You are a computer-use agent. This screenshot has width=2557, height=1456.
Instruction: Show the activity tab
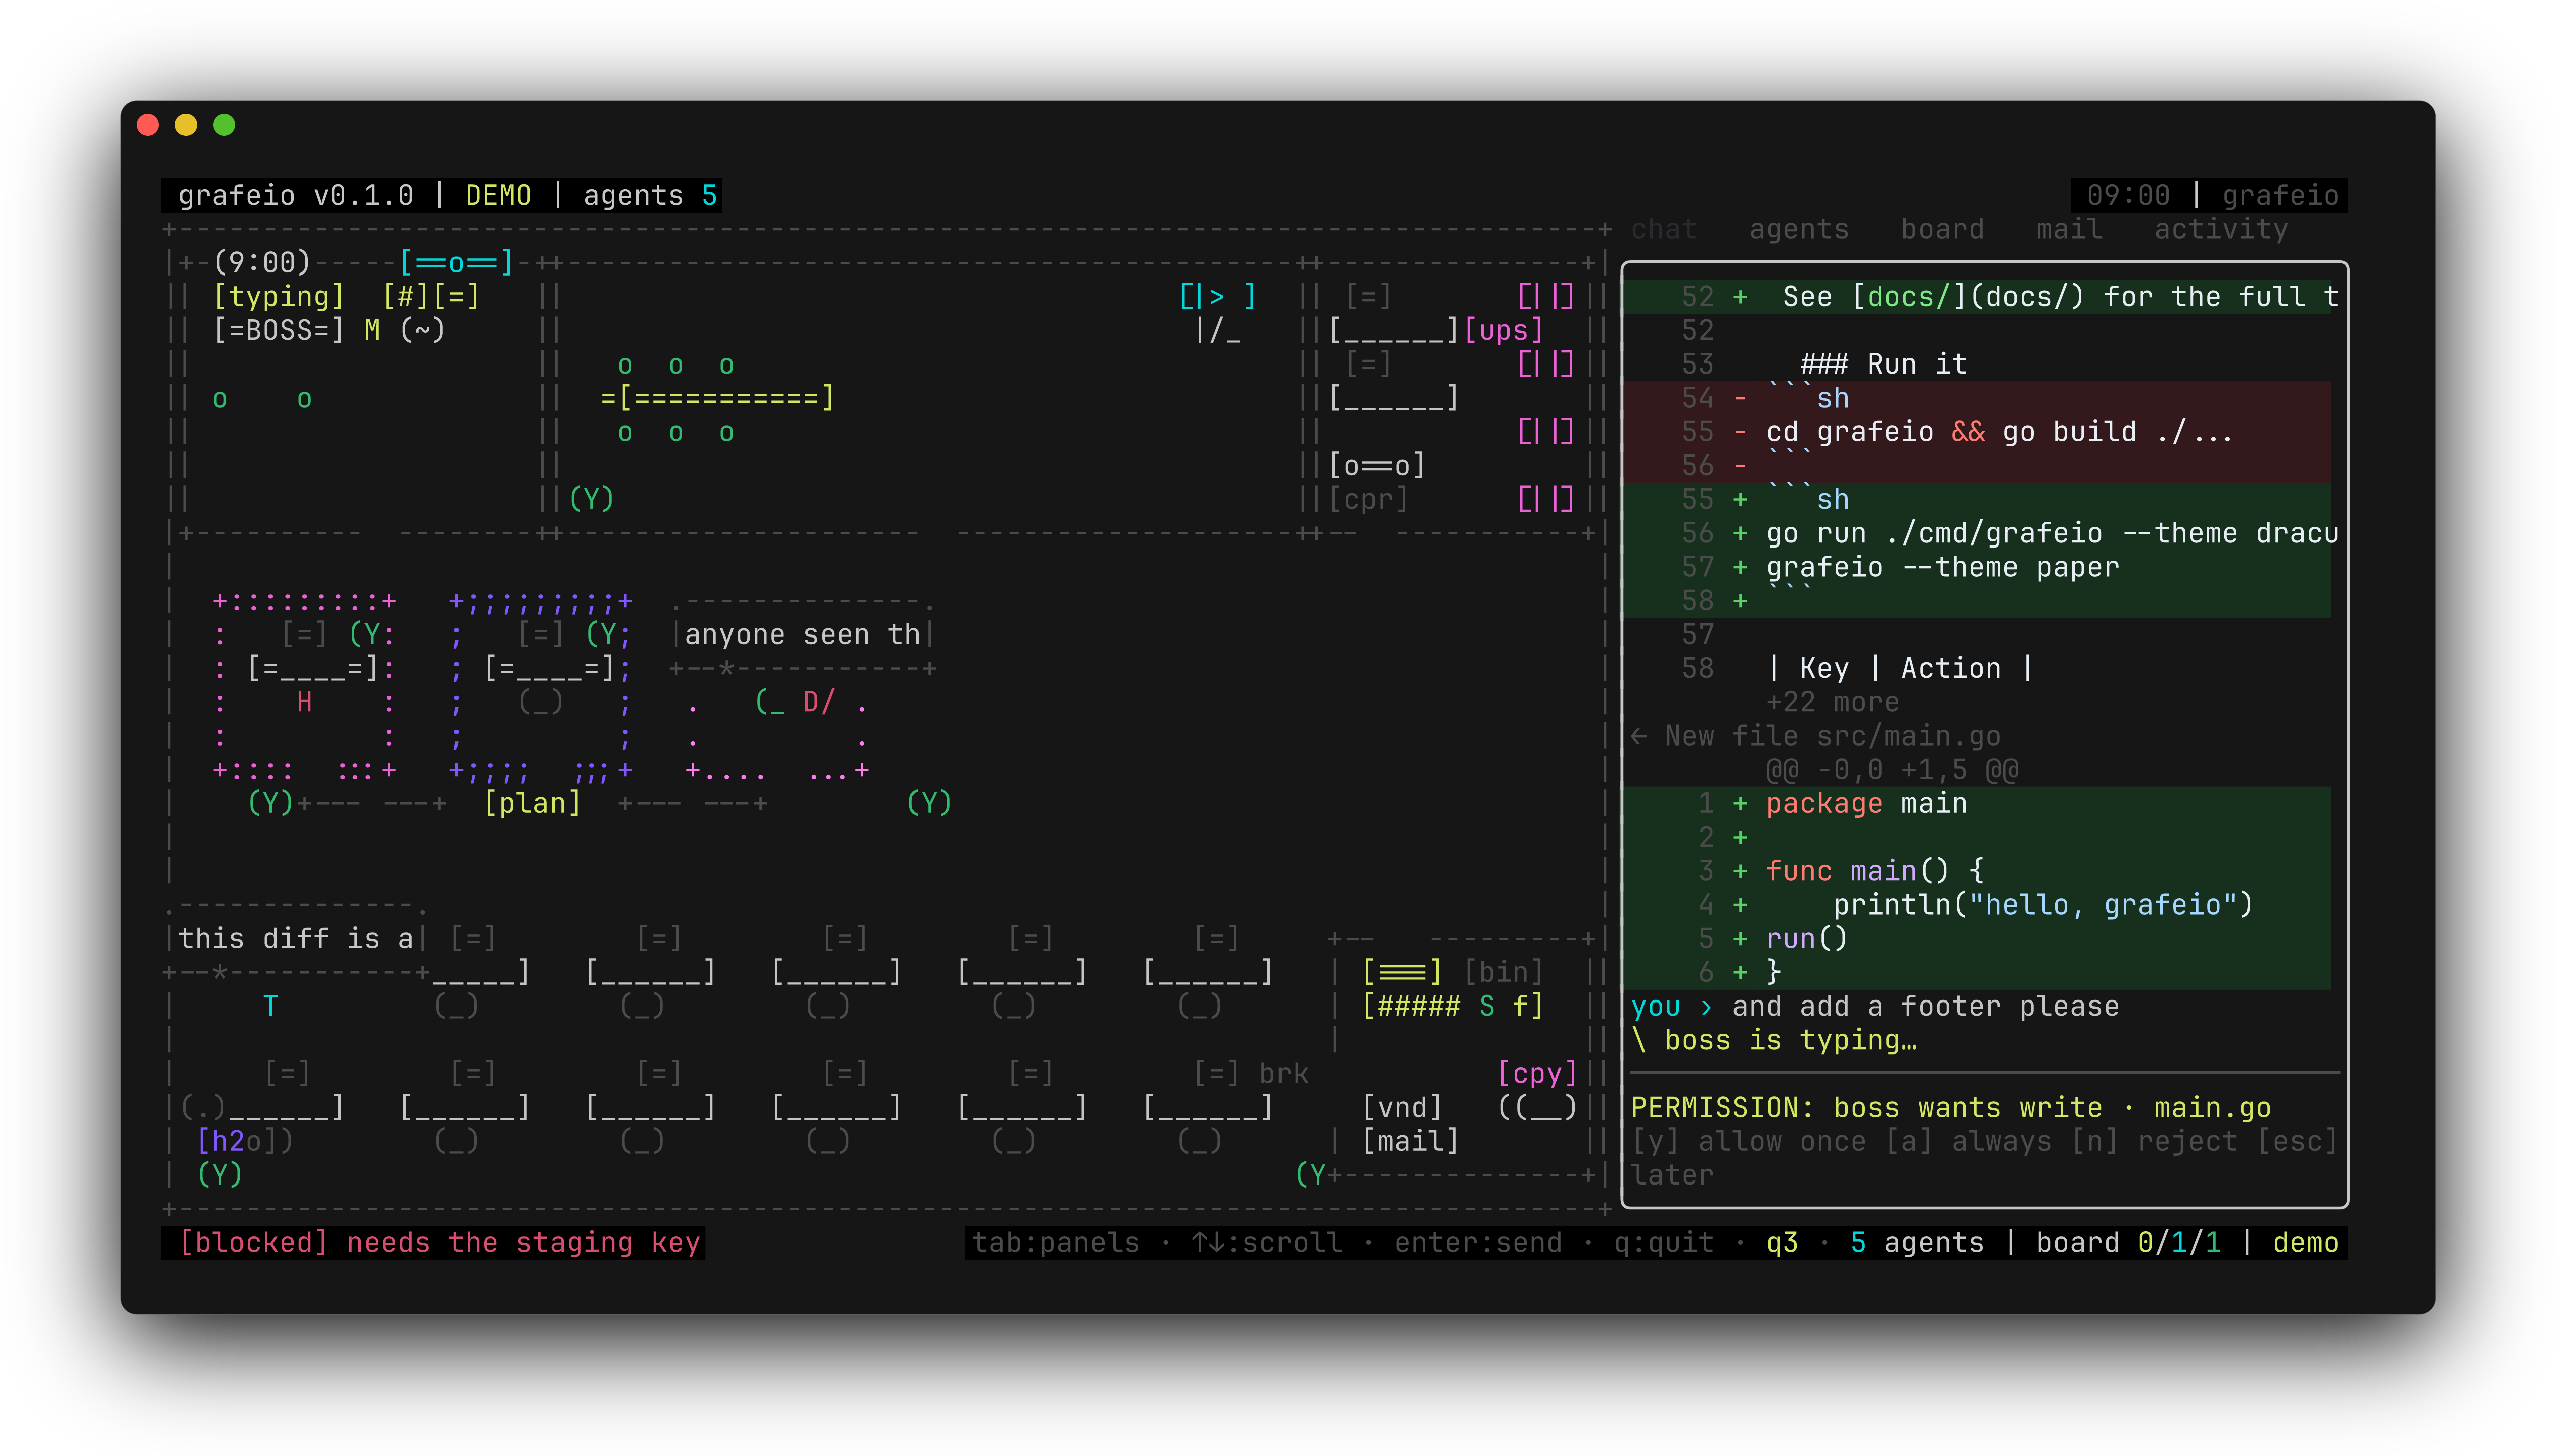tap(2220, 229)
